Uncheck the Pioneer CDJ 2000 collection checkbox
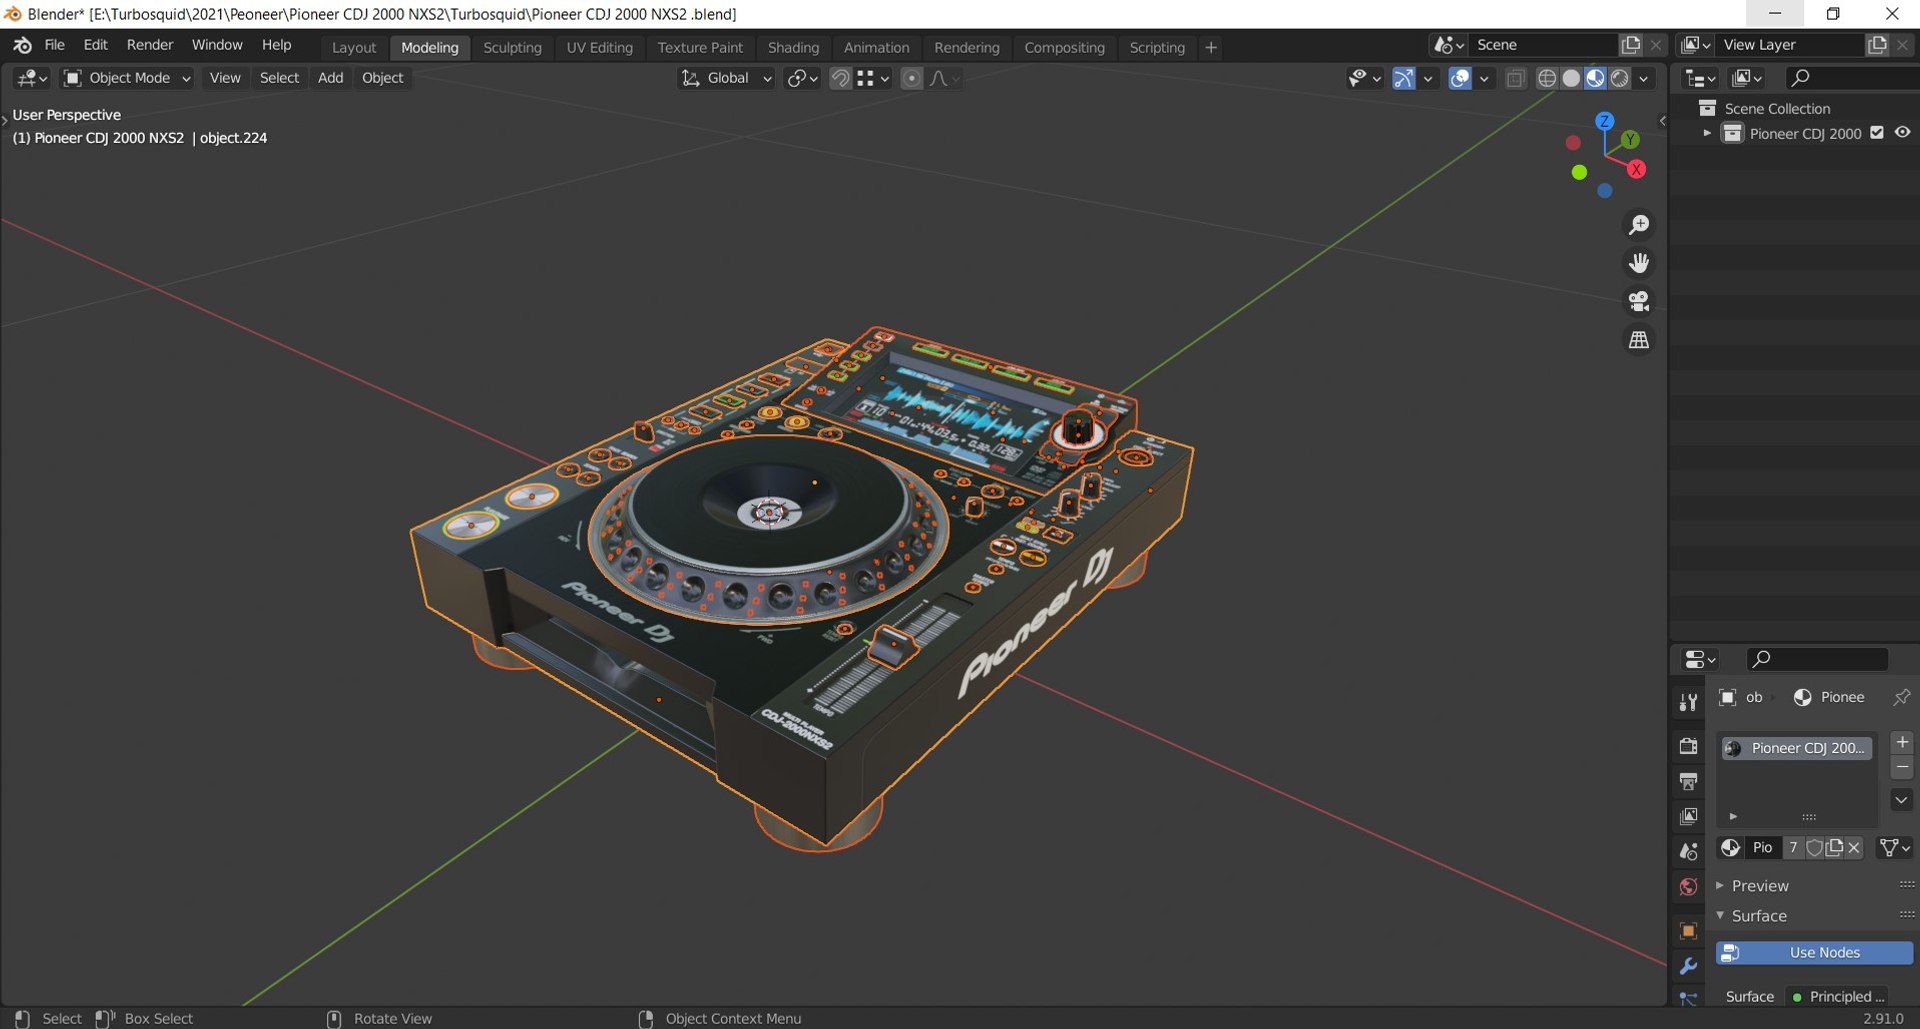Screen dimensions: 1920x1029 [1877, 133]
